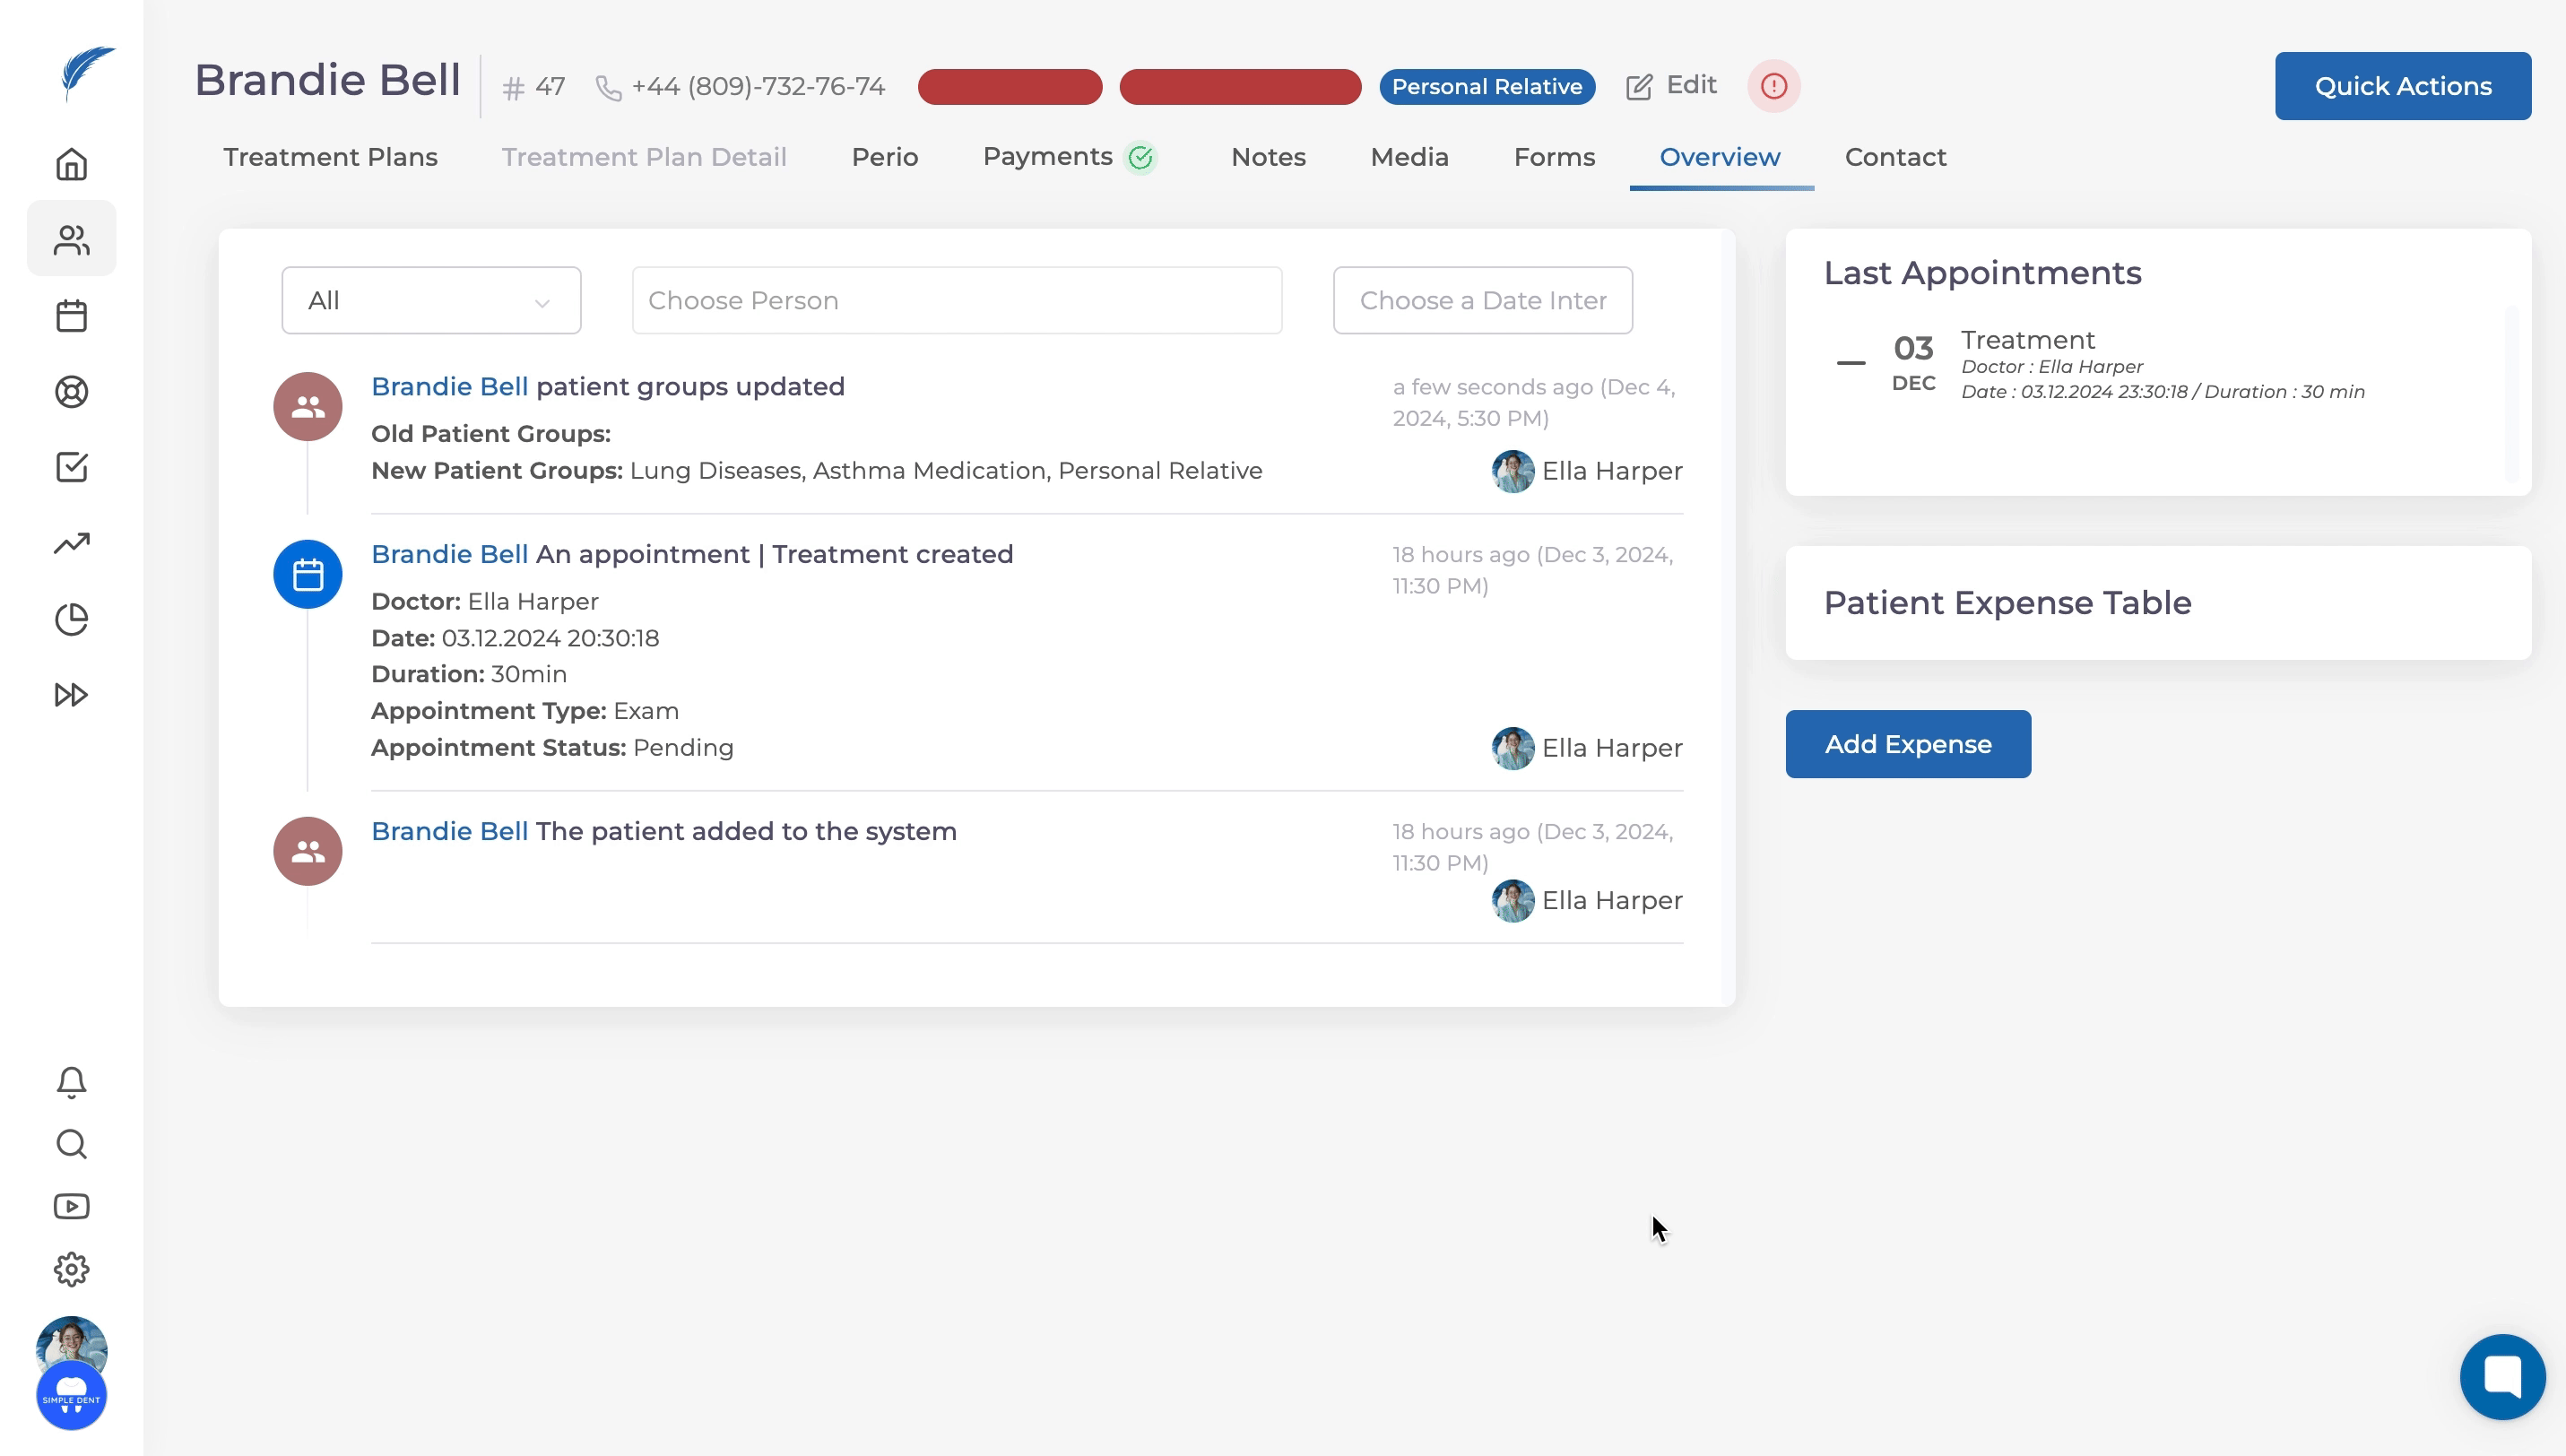Open the video tutorials play icon
The width and height of the screenshot is (2566, 1456).
[x=71, y=1207]
